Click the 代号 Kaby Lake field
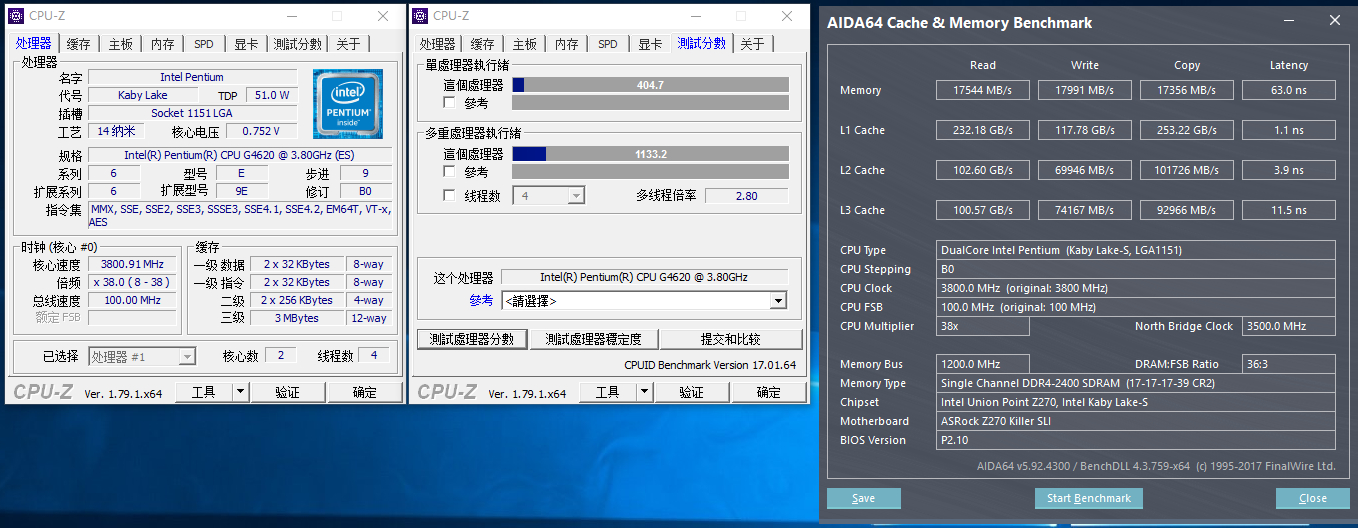 coord(143,95)
